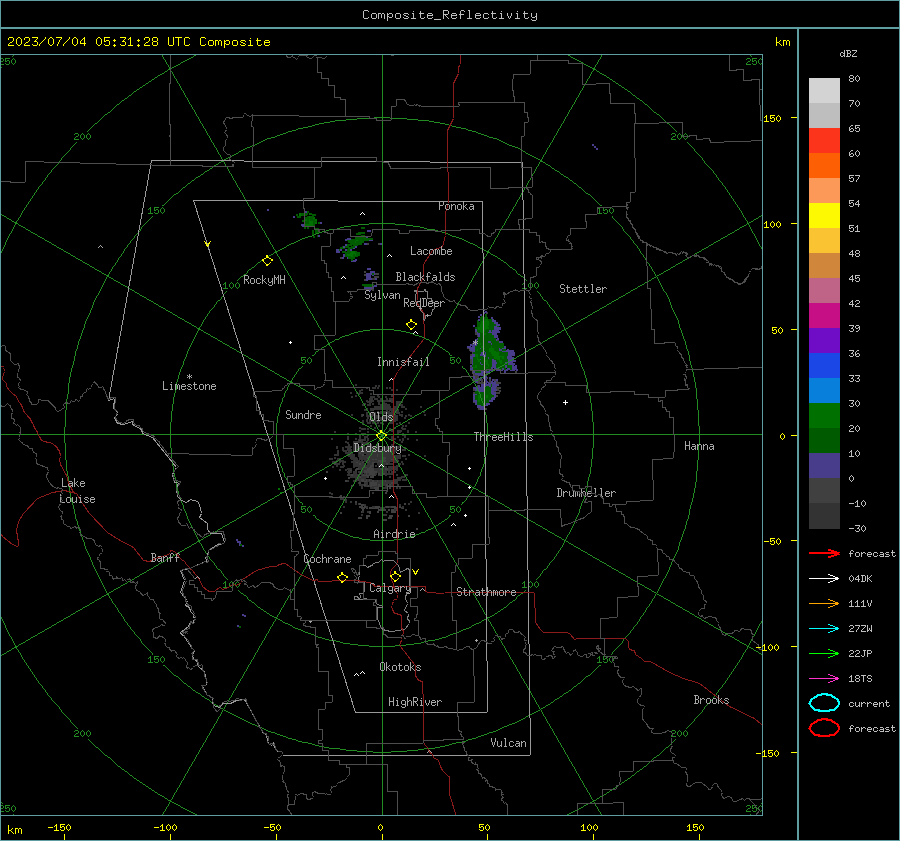This screenshot has height=841, width=900.
Task: Select the Innisfail label
Action: click(404, 362)
